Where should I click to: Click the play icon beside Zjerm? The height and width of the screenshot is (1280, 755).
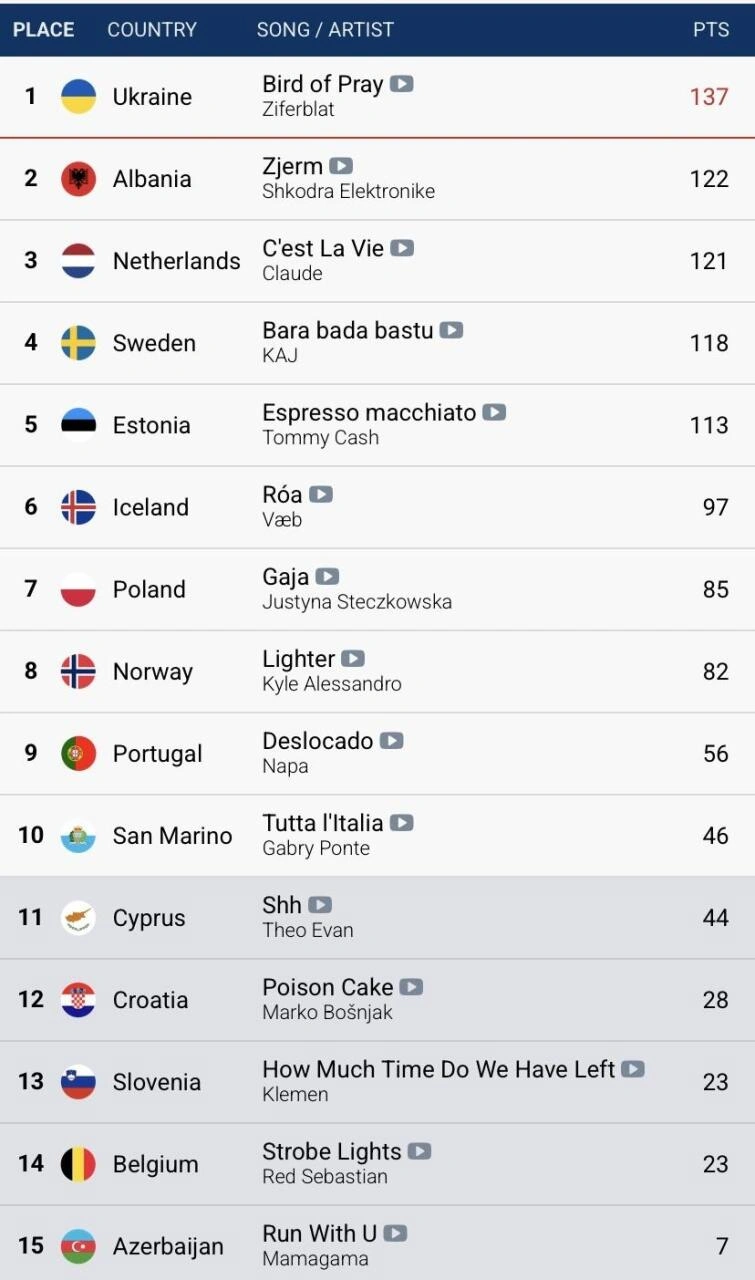coord(341,166)
